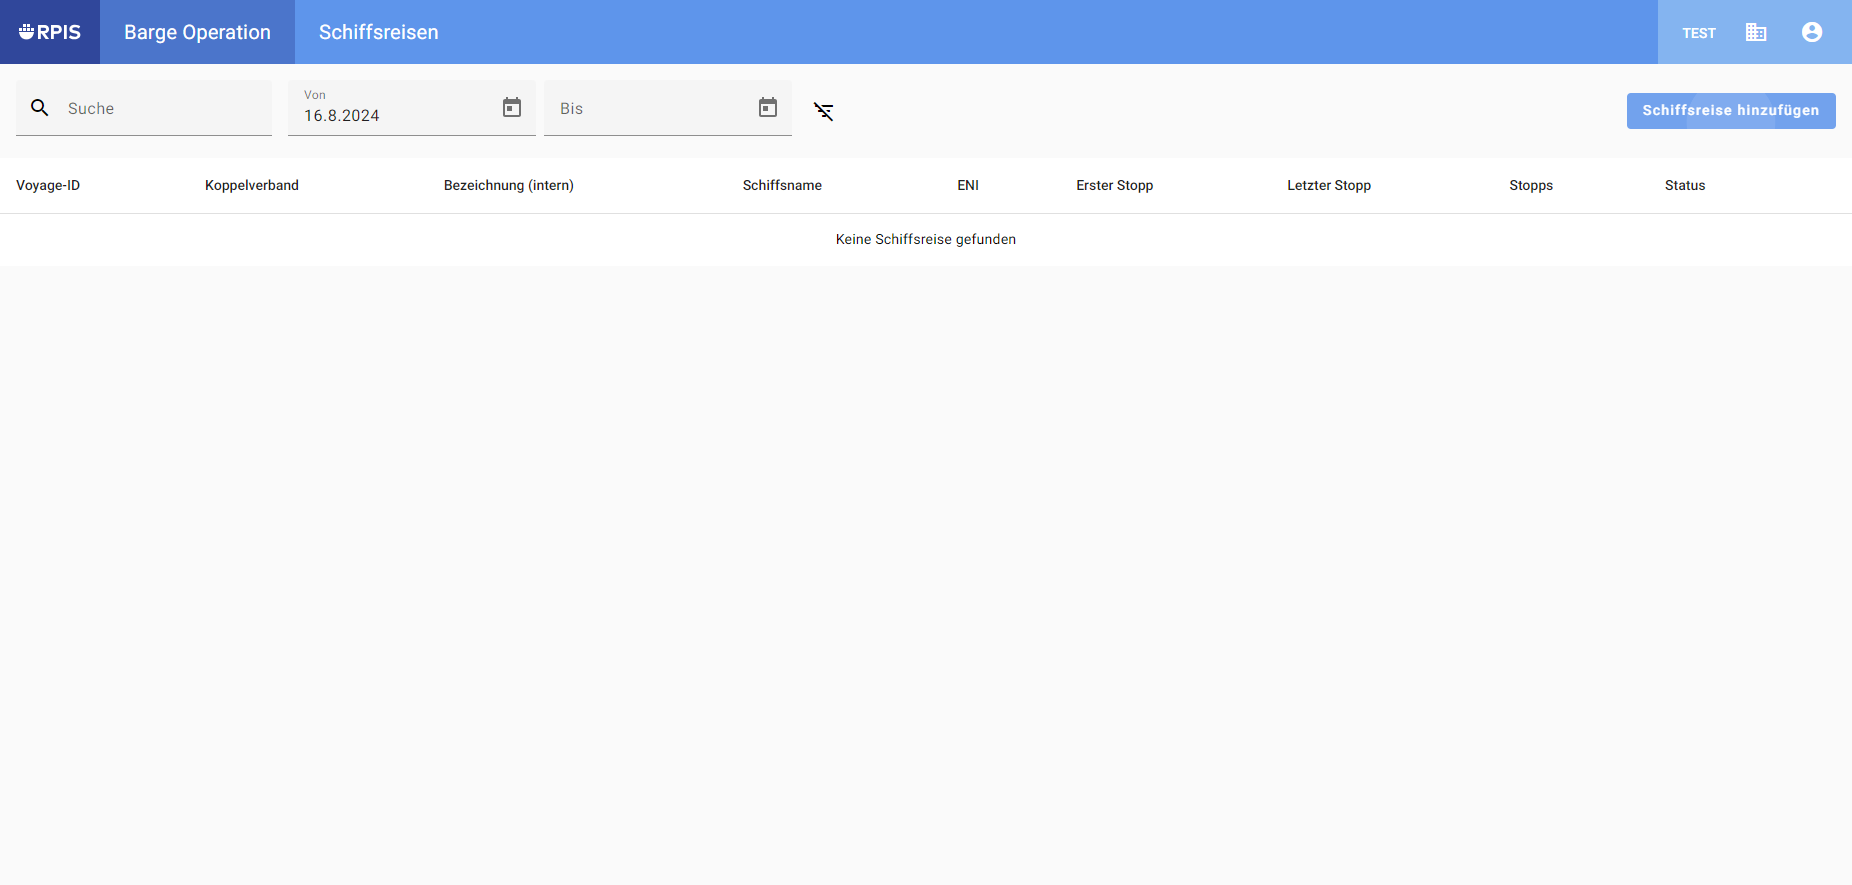This screenshot has height=885, width=1852.
Task: Click the Letzter Stopp column header
Action: click(x=1328, y=185)
